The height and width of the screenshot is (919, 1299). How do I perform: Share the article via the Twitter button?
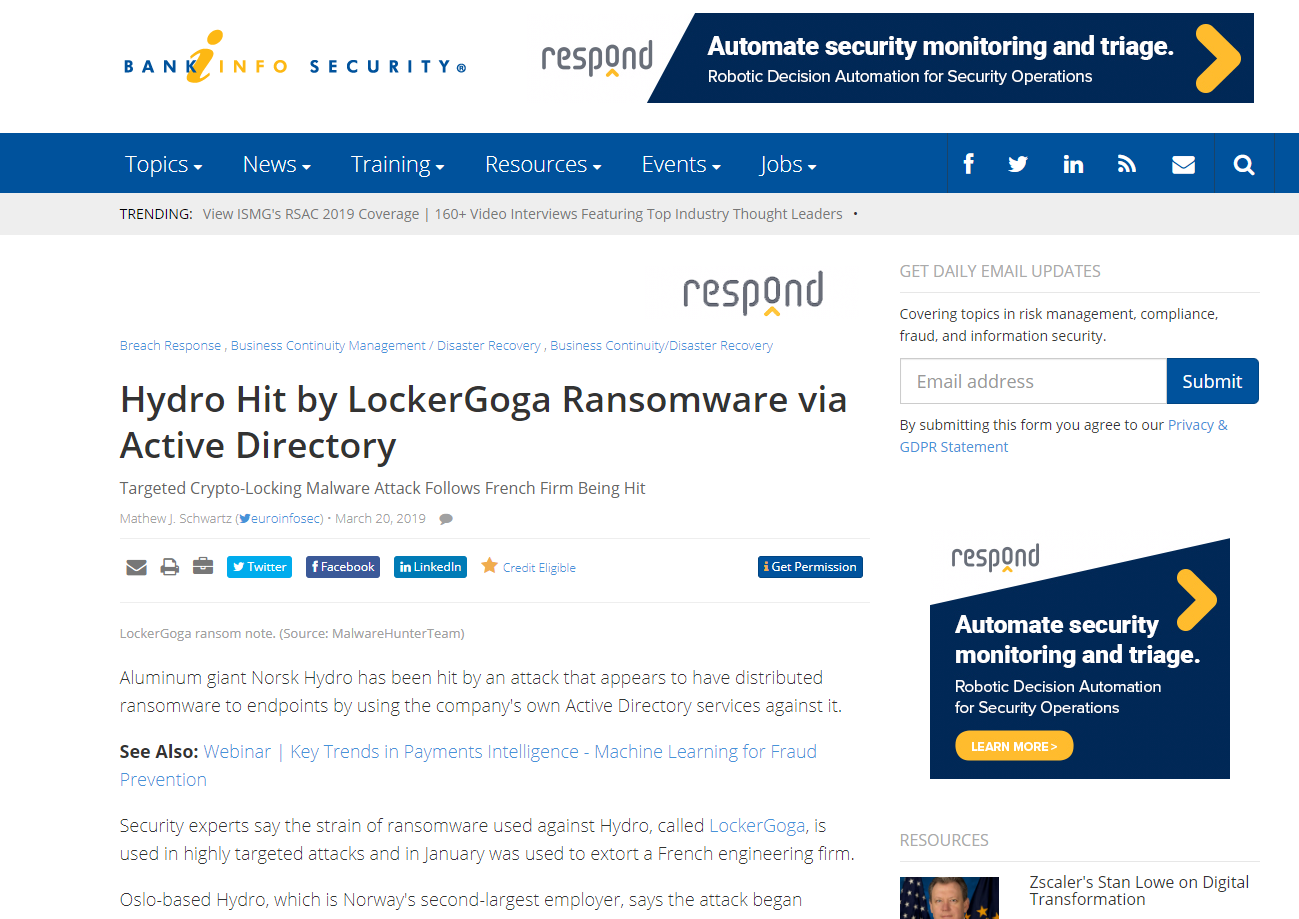pos(259,567)
